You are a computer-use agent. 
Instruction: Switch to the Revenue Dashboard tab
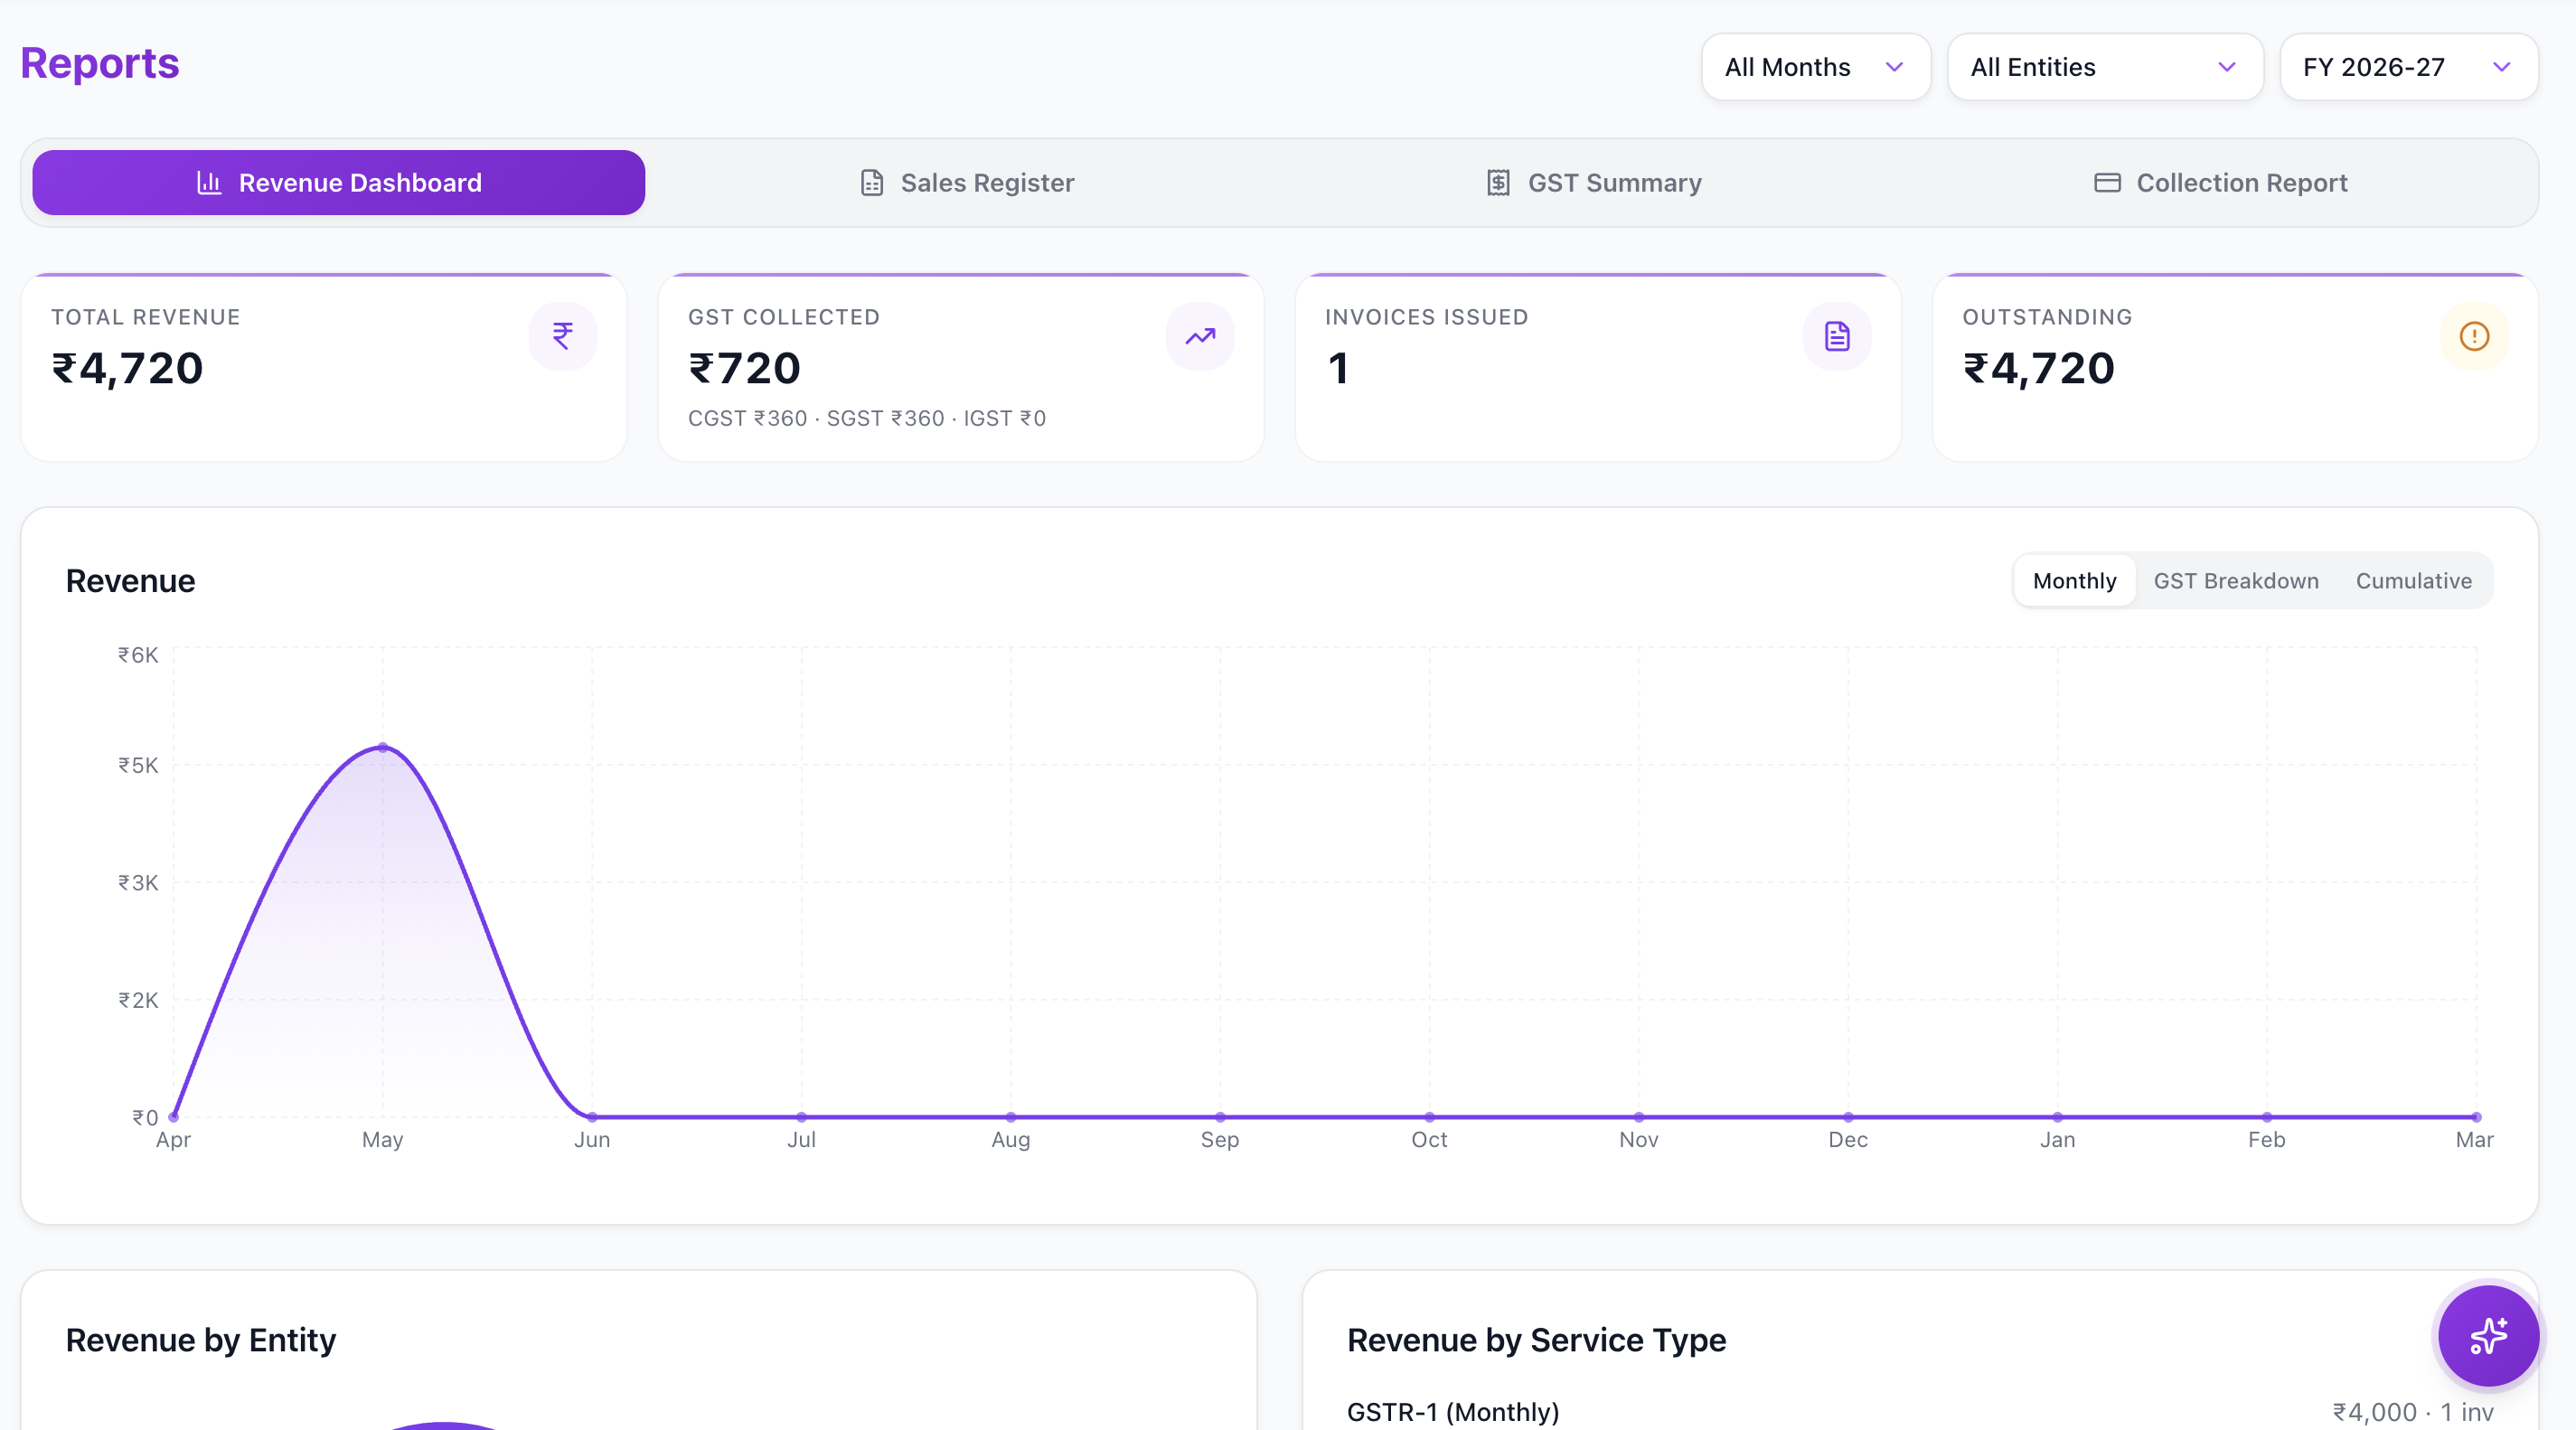coord(338,182)
